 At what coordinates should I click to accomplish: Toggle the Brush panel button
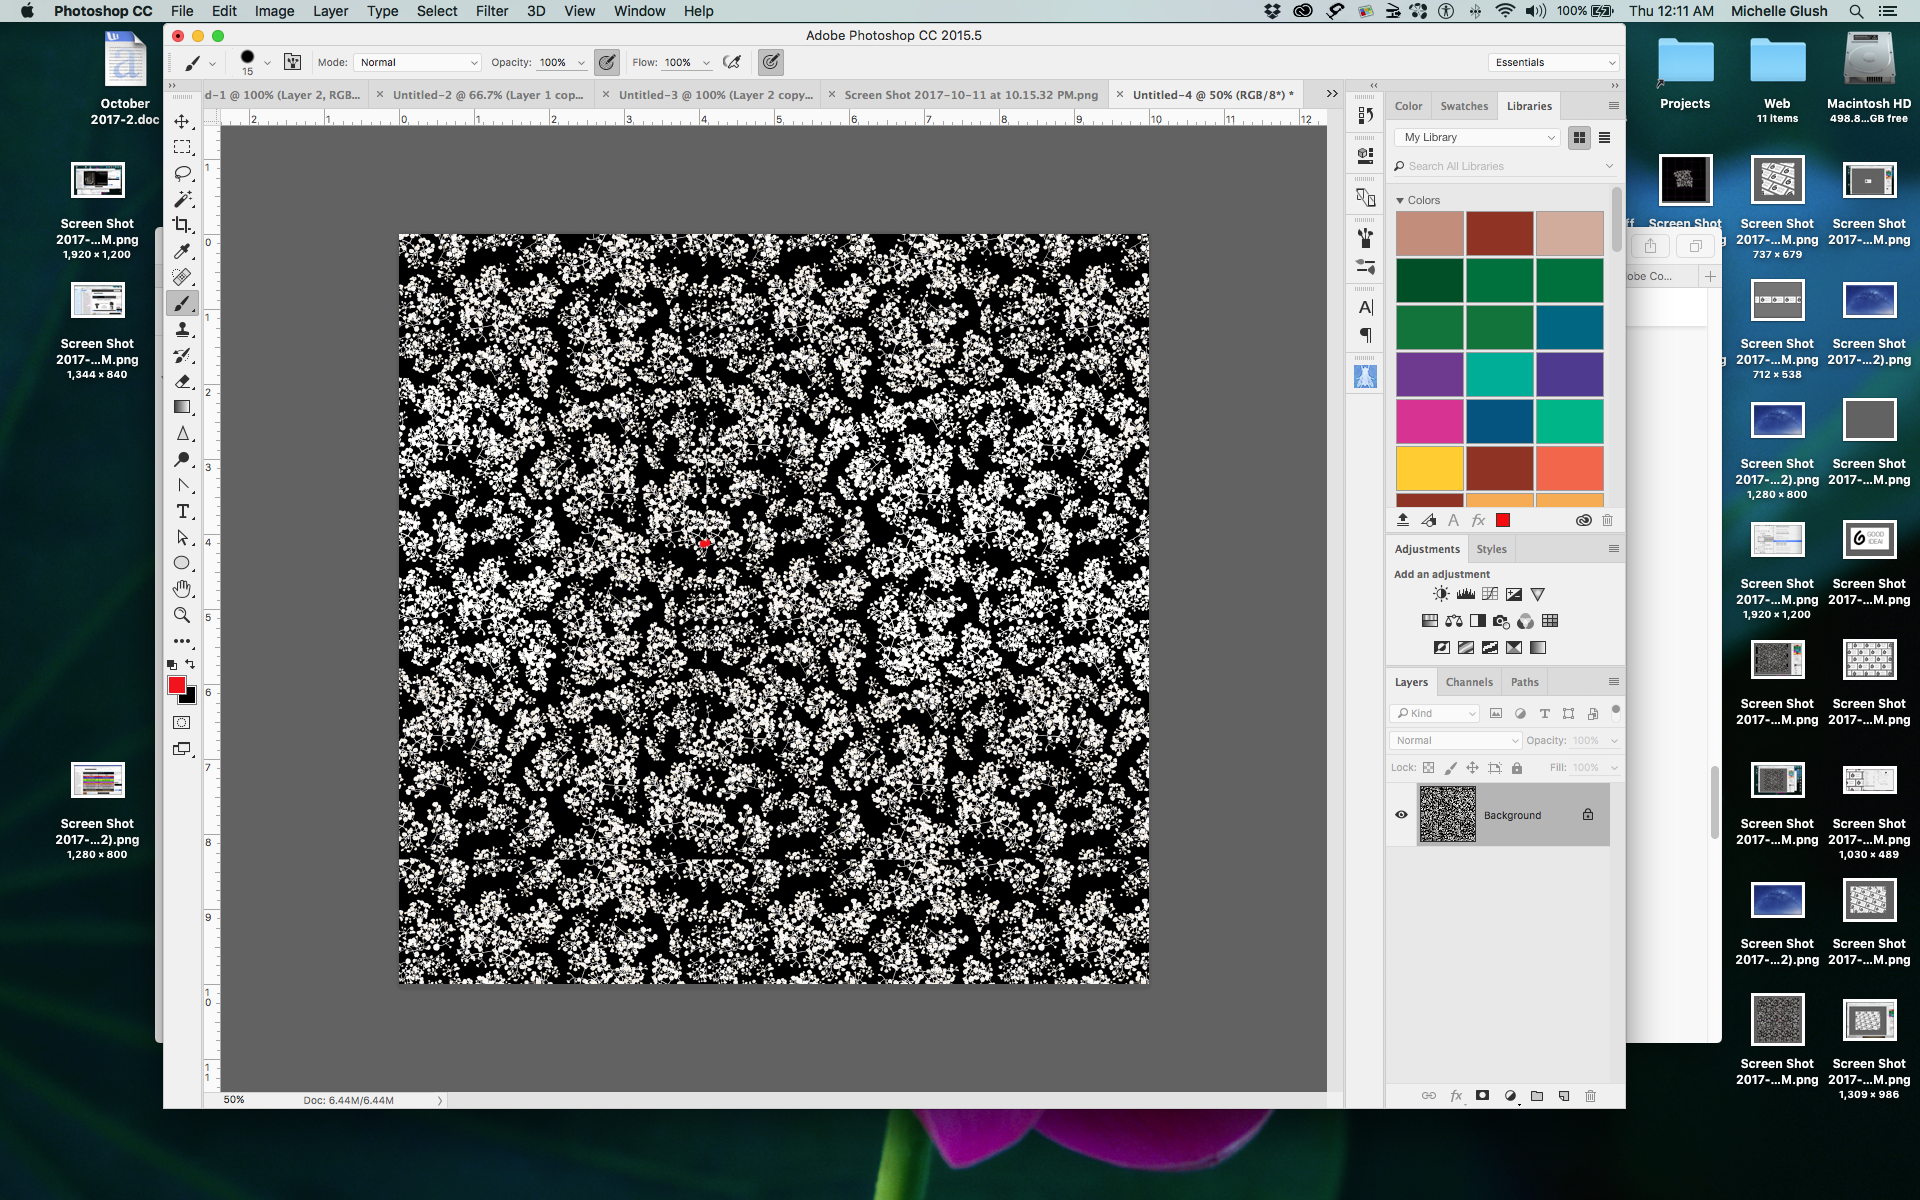[x=292, y=62]
